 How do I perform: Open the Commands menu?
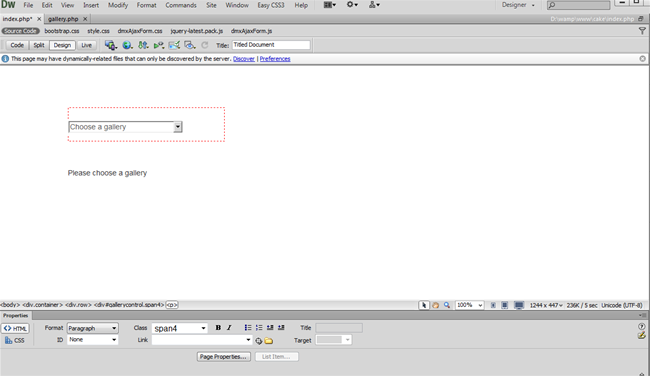coord(181,5)
